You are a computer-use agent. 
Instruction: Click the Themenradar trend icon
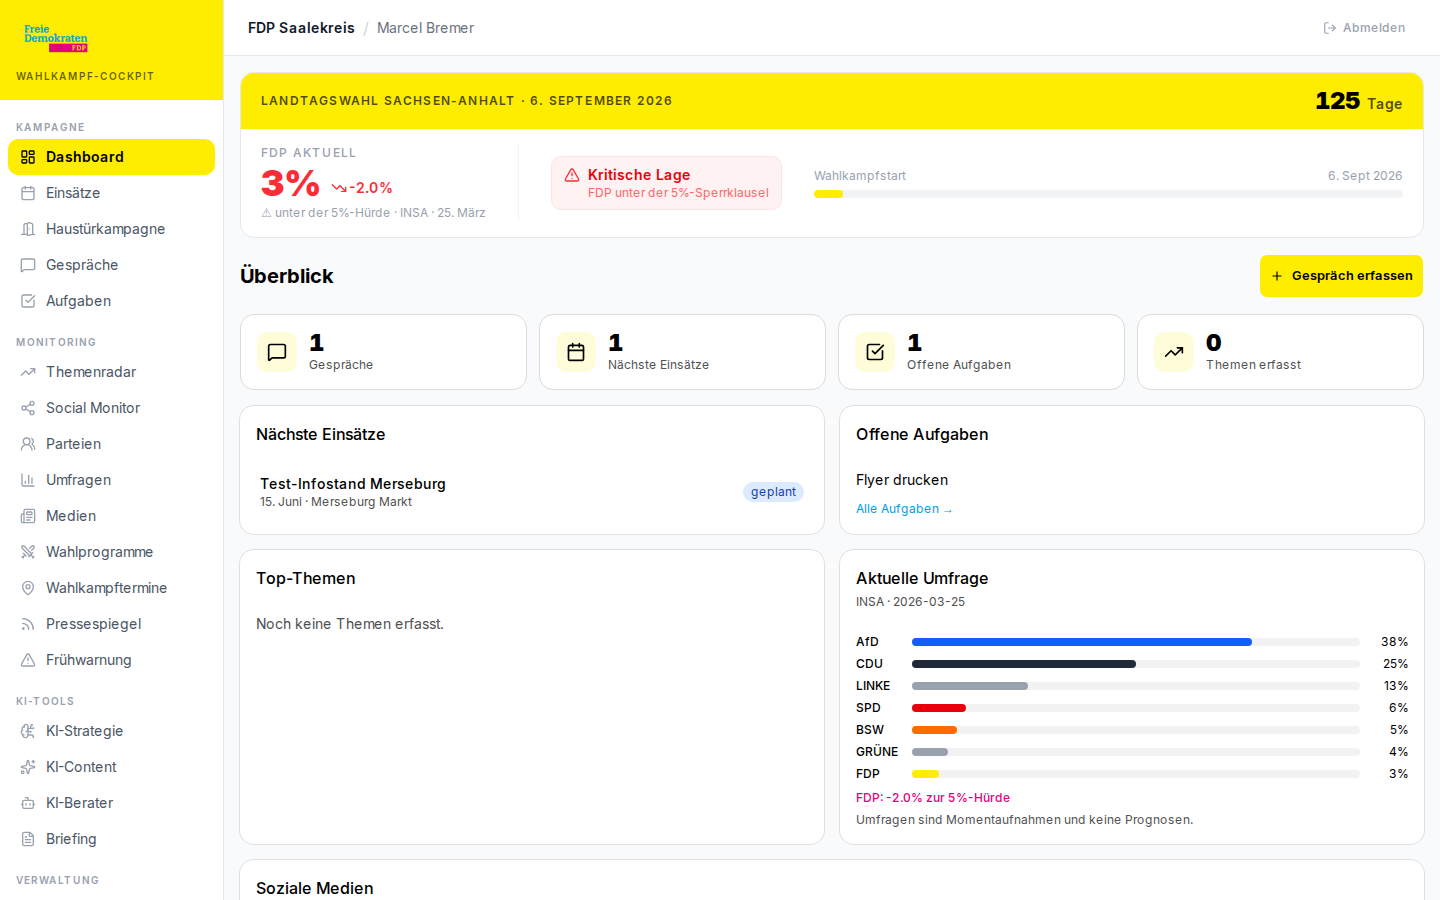[28, 372]
